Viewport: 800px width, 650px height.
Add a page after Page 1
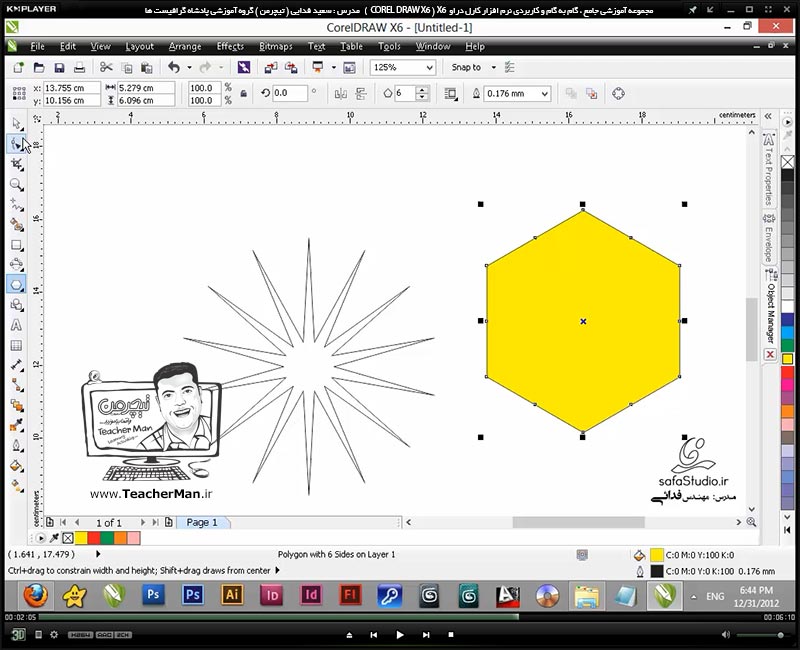tap(168, 522)
